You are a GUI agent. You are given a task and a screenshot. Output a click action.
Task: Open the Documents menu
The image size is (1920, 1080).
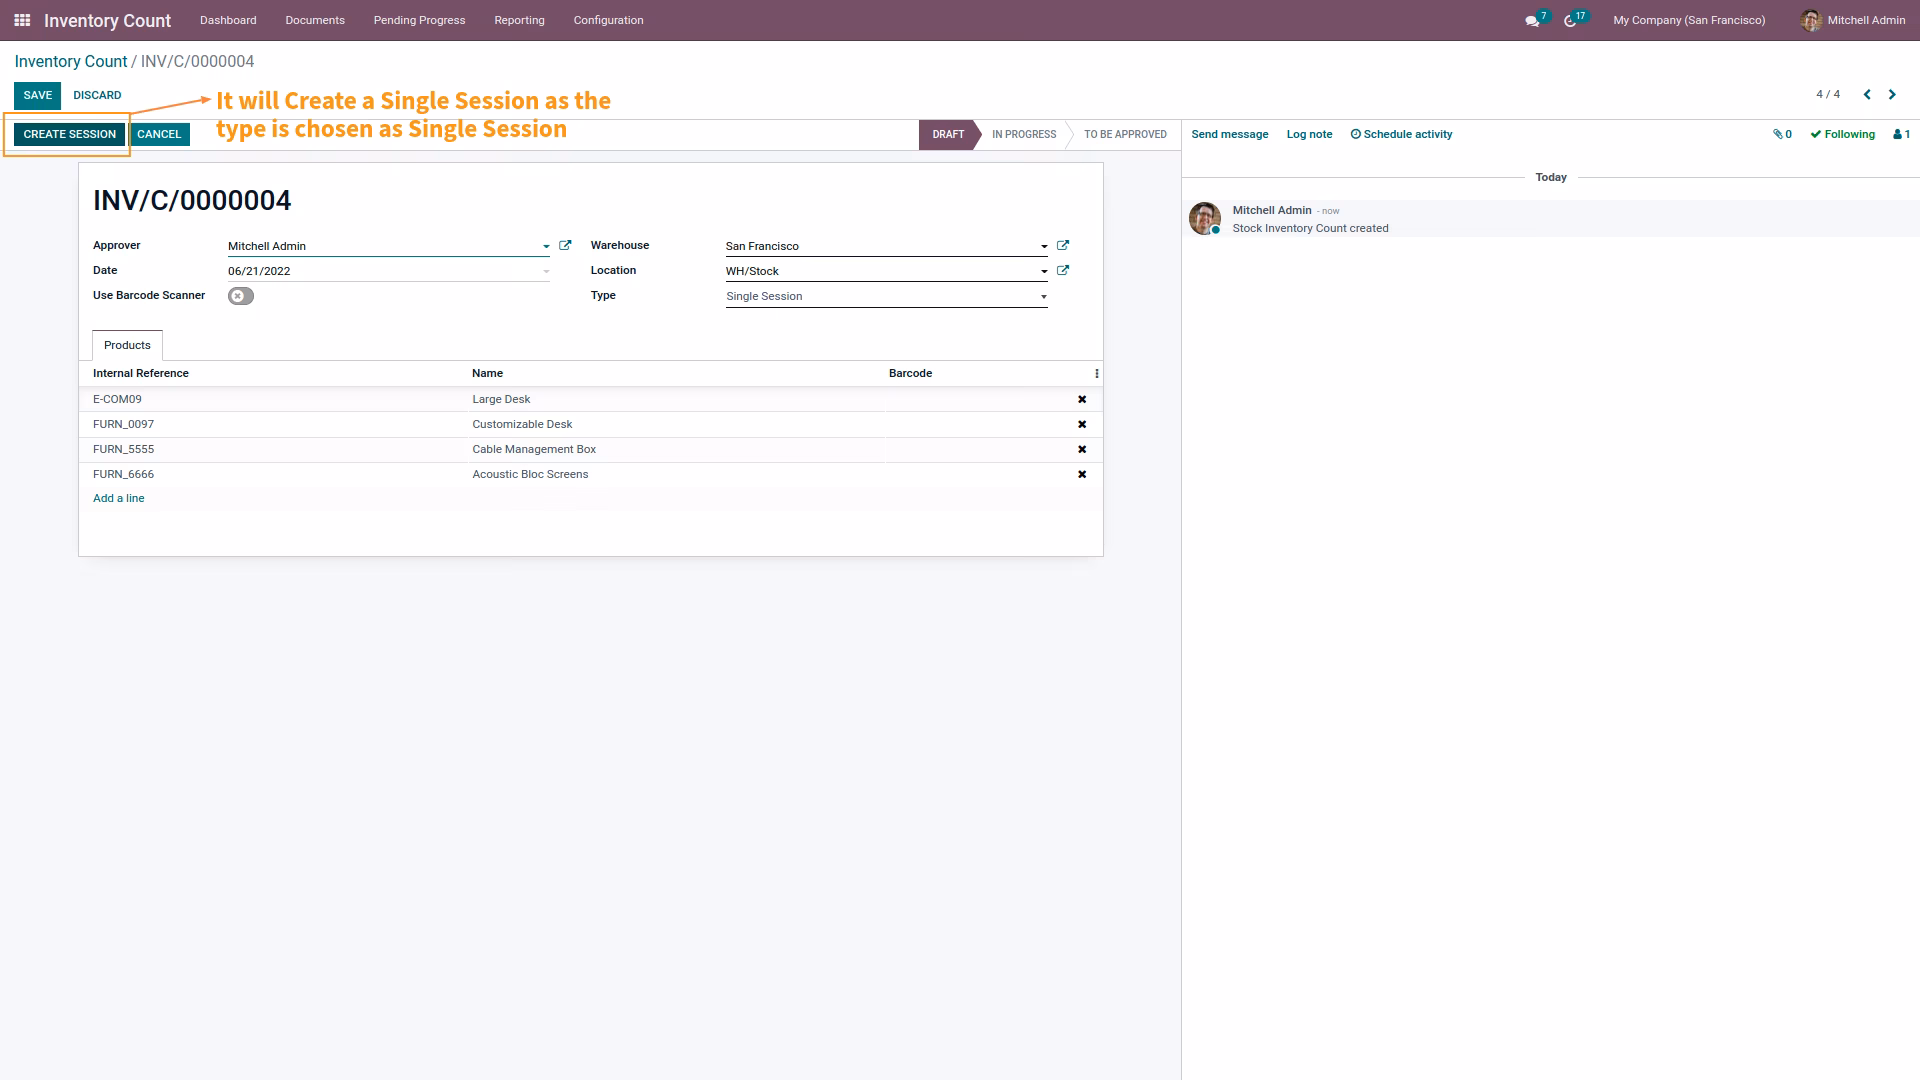click(315, 20)
